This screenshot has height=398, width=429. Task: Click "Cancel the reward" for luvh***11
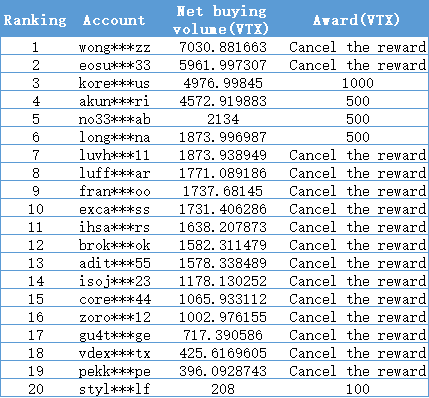click(358, 155)
